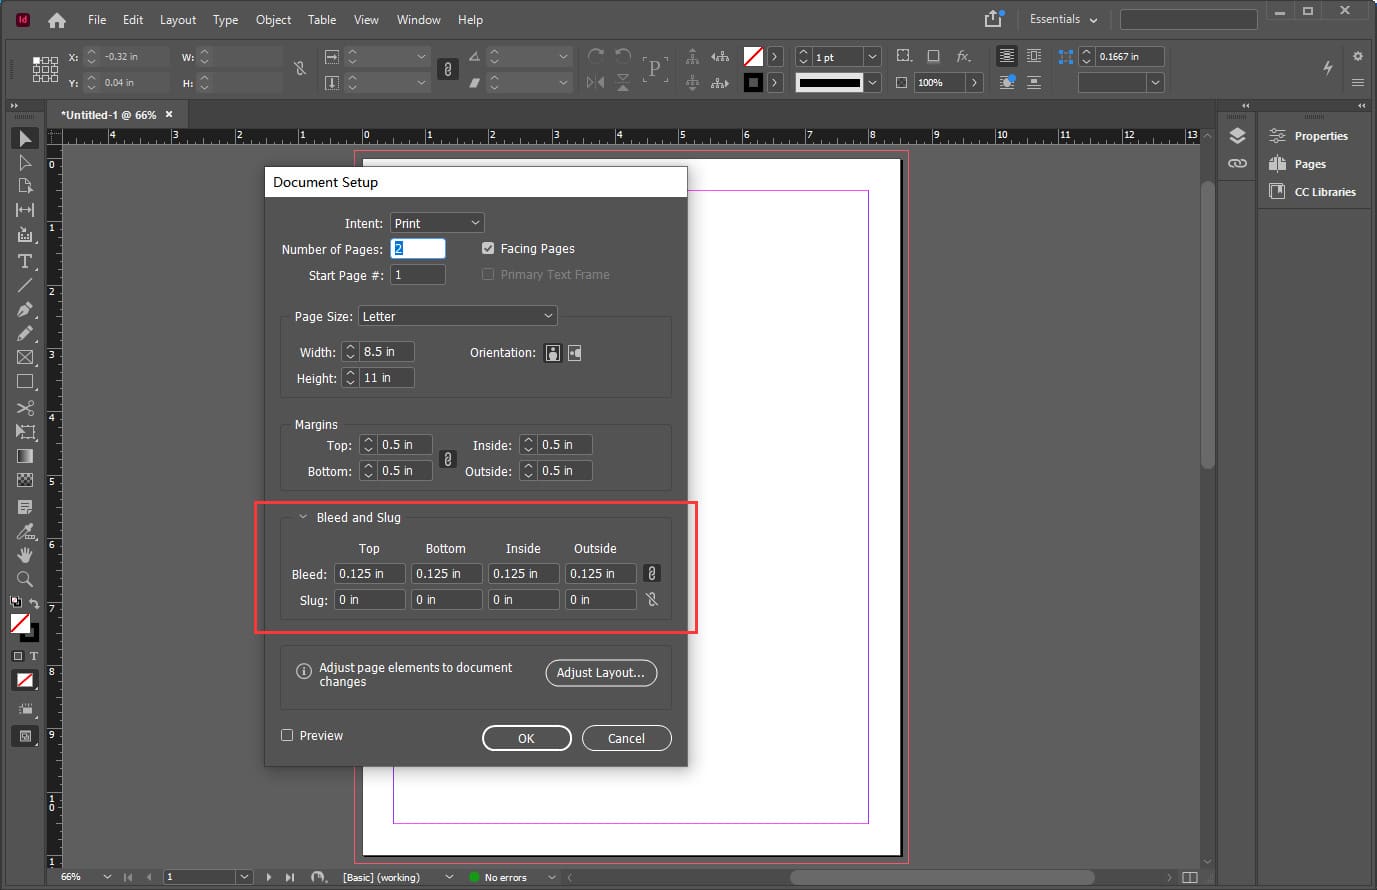Select the Gradient Swatch tool

25,456
